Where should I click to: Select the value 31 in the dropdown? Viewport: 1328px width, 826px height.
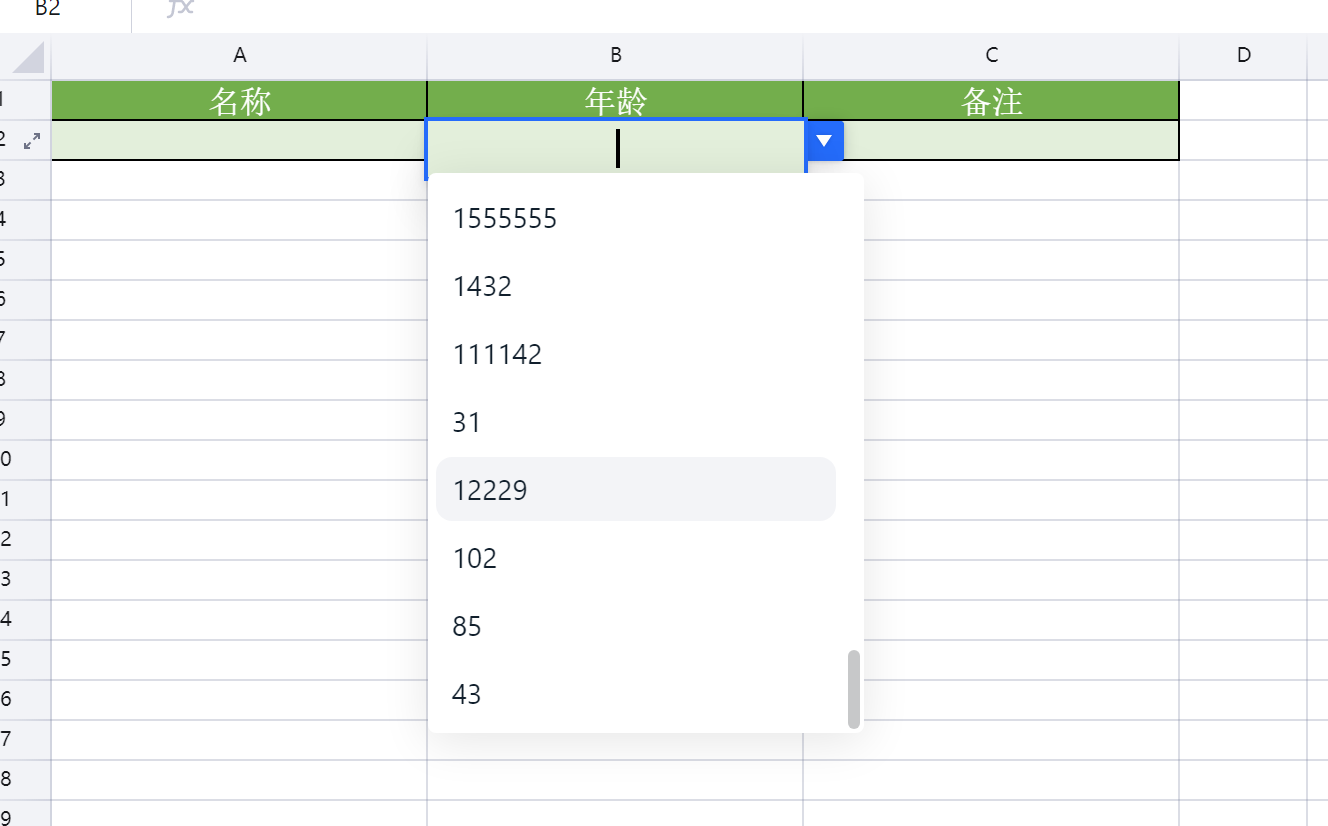coord(467,423)
